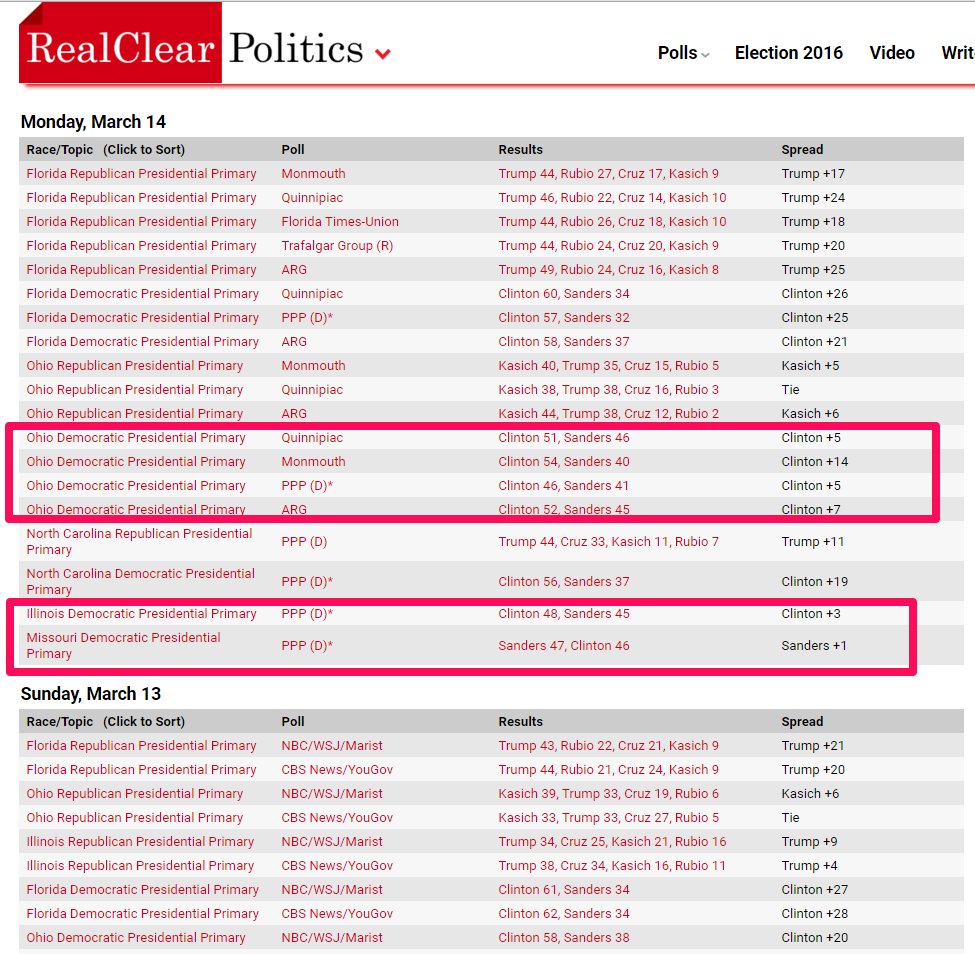The width and height of the screenshot is (975, 954).
Task: Open the Polls menu
Action: coord(683,53)
